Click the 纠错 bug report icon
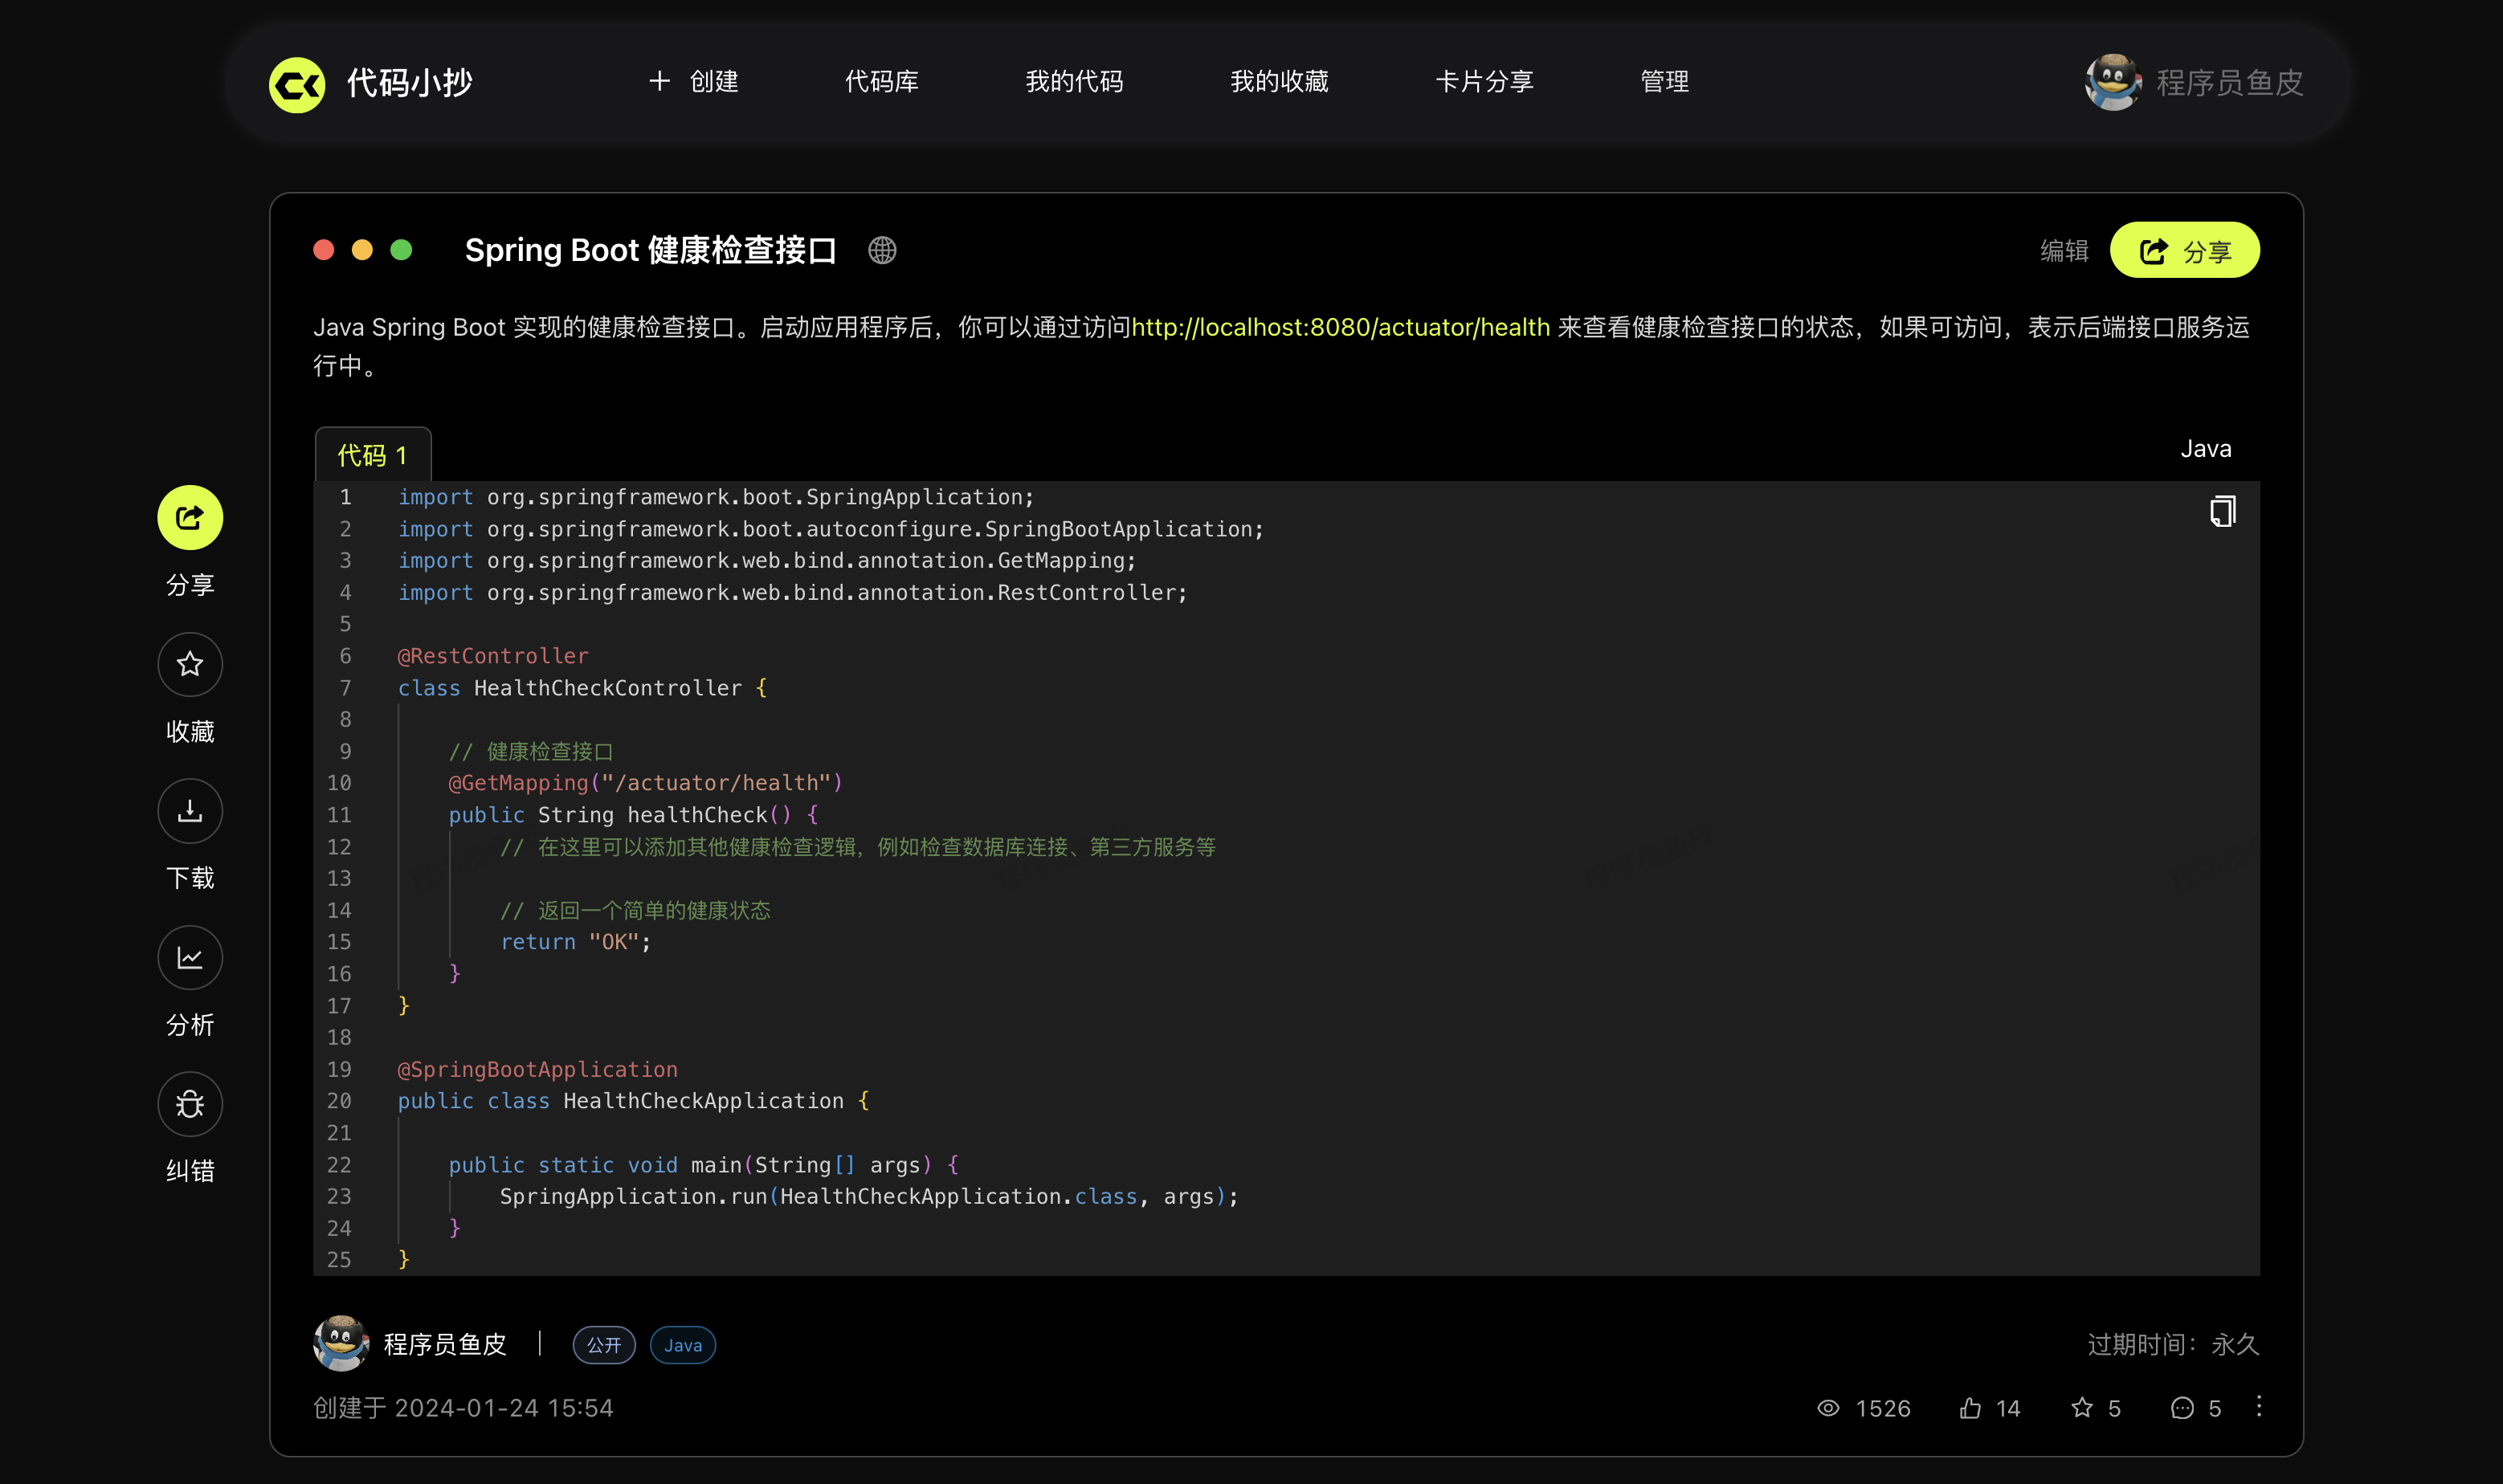2503x1484 pixels. [x=190, y=1104]
